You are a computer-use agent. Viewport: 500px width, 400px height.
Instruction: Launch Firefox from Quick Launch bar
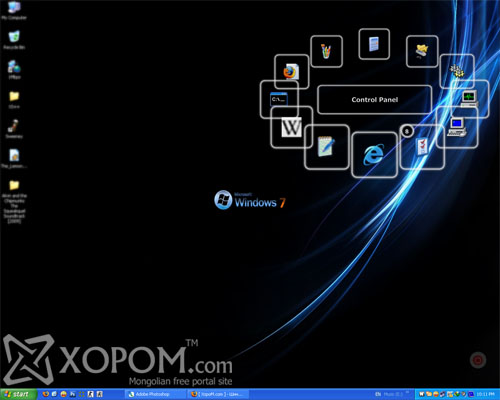point(46,394)
